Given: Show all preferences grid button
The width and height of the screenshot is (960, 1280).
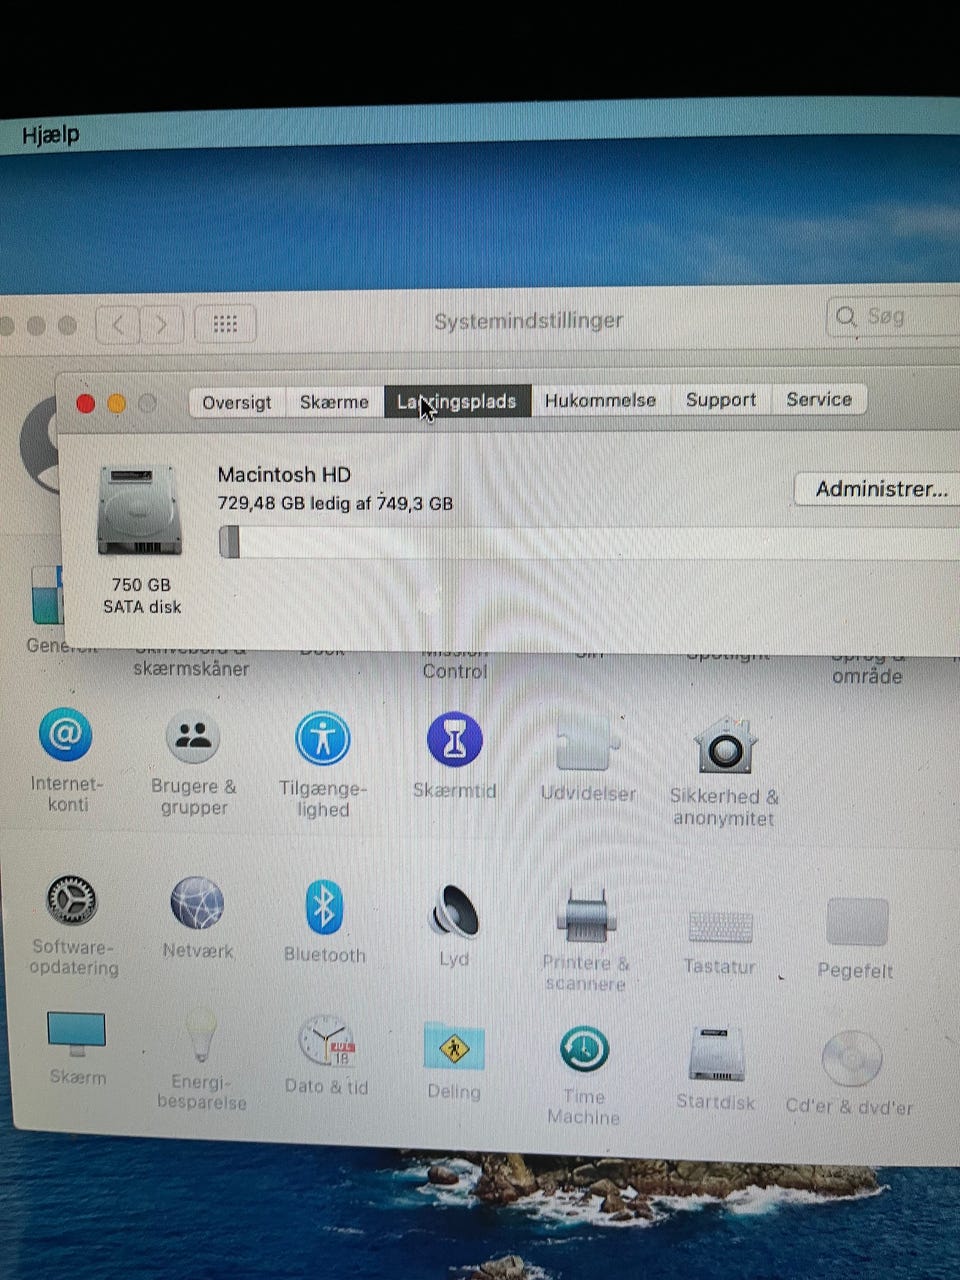Looking at the screenshot, I should [225, 324].
